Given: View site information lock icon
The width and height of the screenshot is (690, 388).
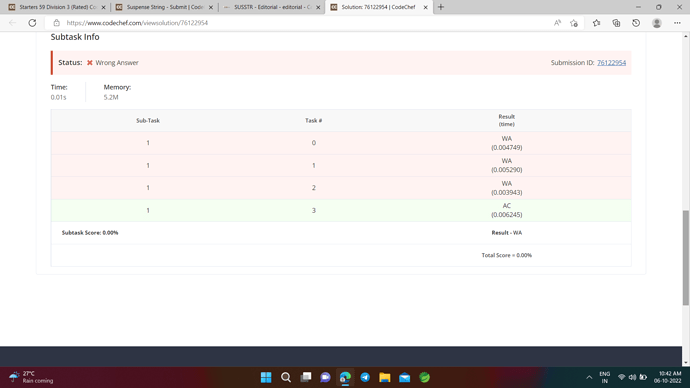Looking at the screenshot, I should 56,23.
